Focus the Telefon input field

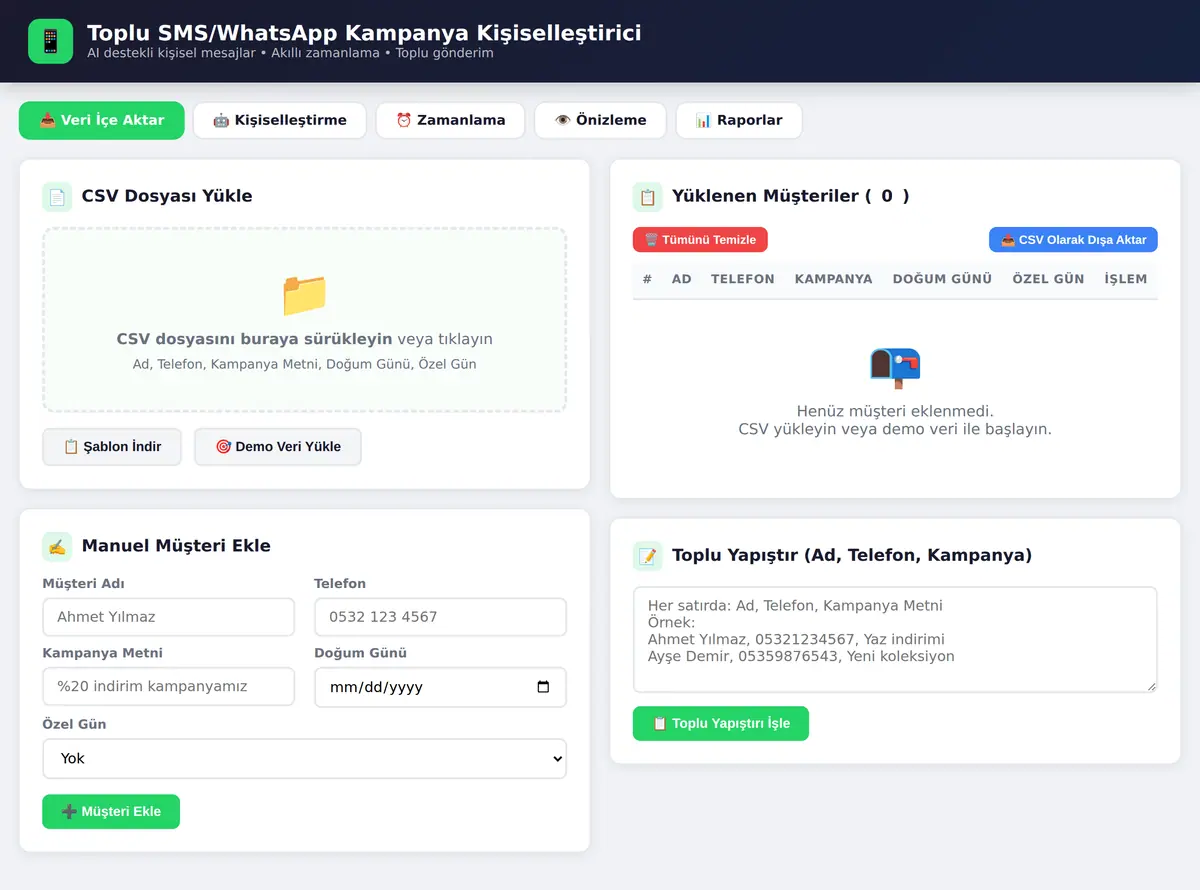pos(440,617)
